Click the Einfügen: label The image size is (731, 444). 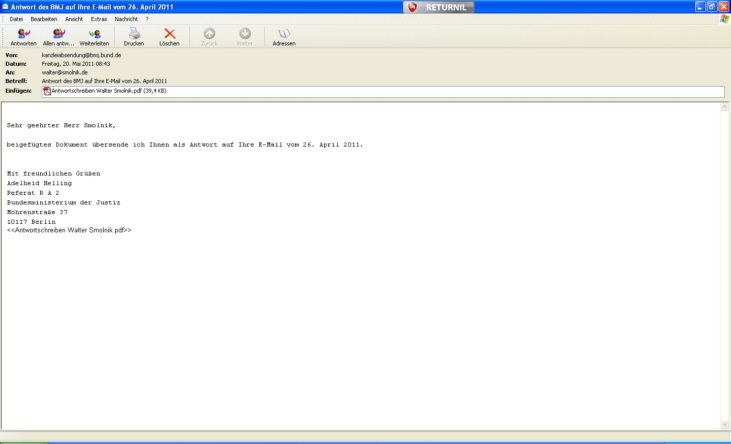(x=18, y=91)
